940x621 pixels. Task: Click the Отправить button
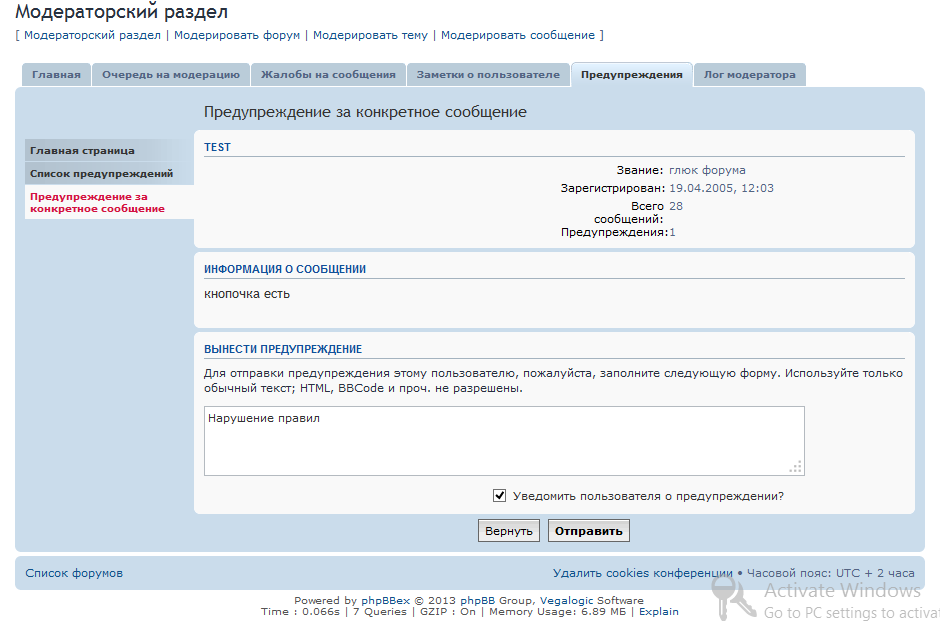pyautogui.click(x=589, y=531)
